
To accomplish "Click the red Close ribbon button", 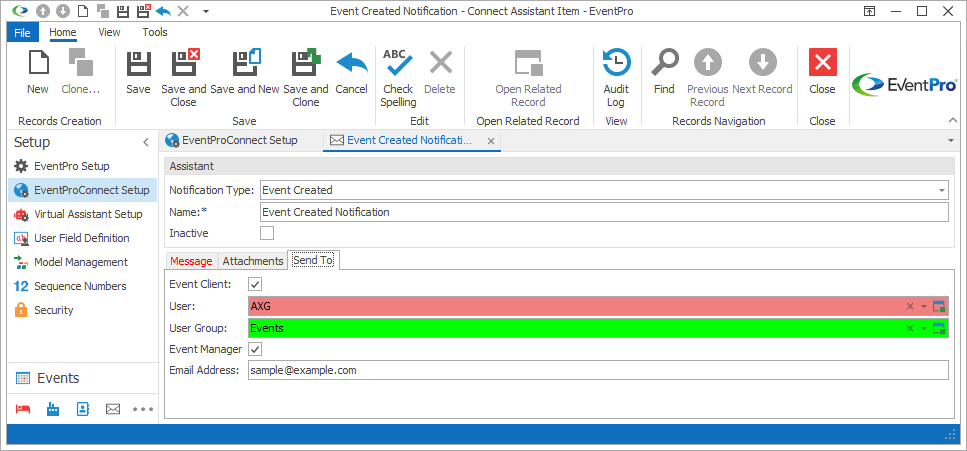I will click(x=822, y=72).
